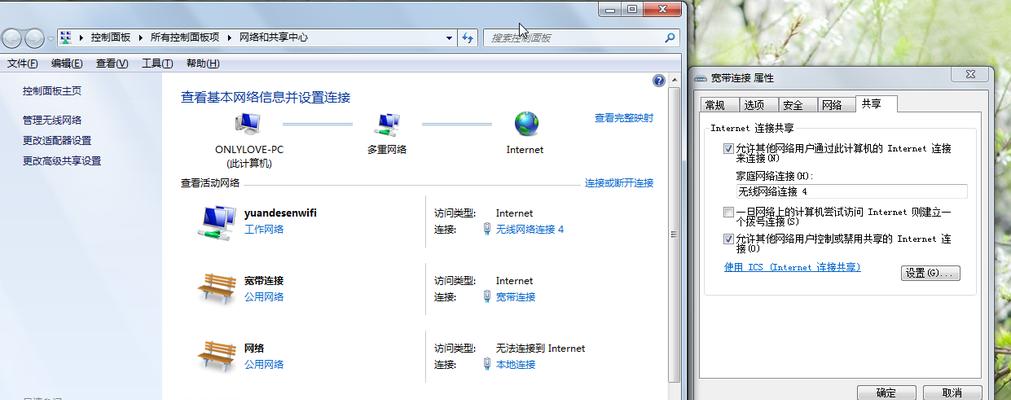Click the icon beside 本地连接 link
1011x400 pixels.
click(487, 365)
